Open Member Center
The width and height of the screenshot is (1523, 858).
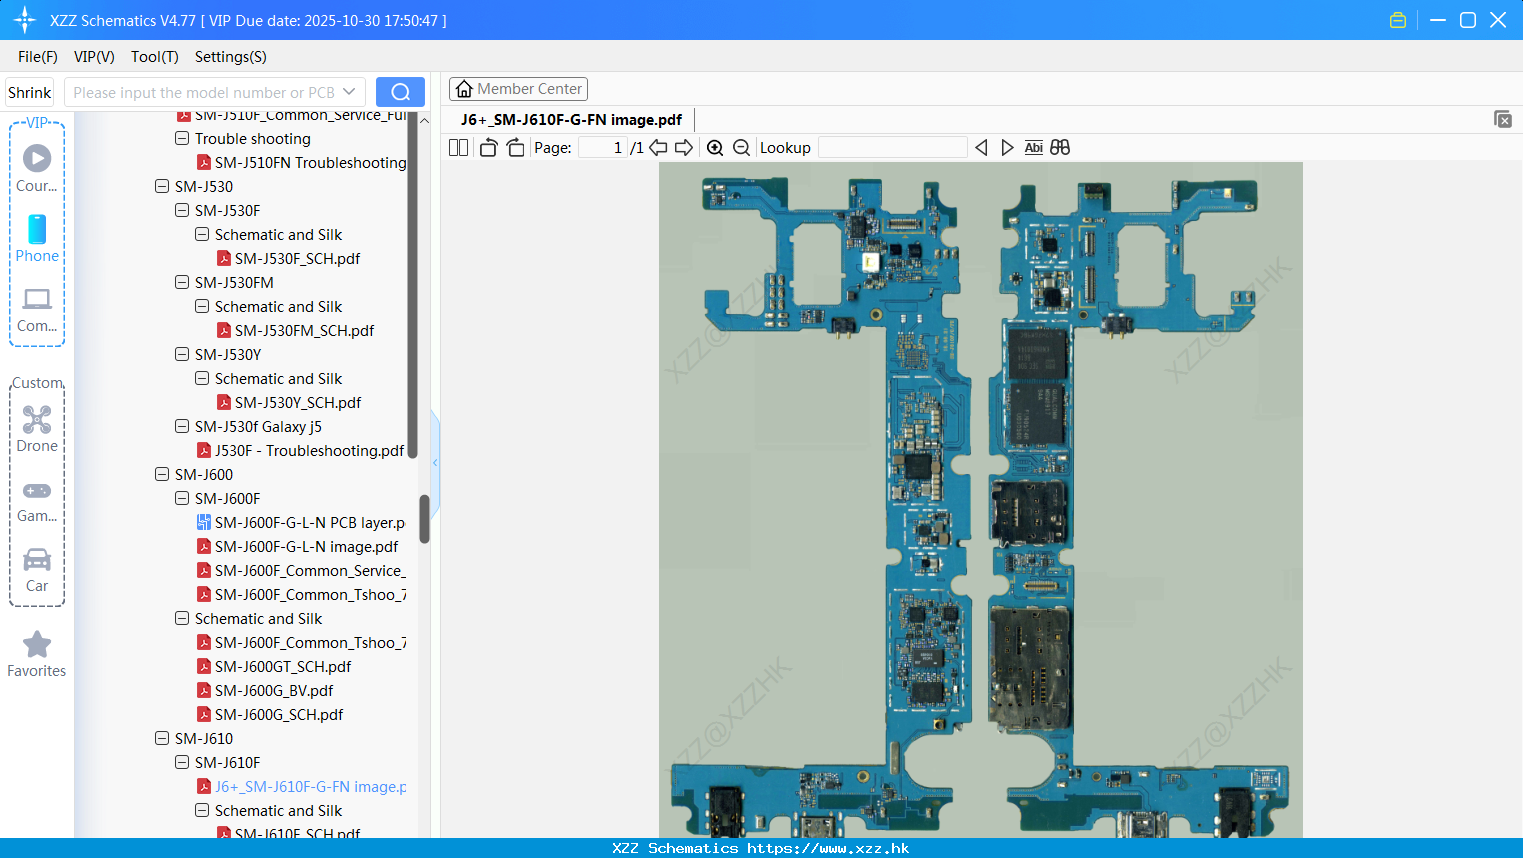click(x=518, y=89)
